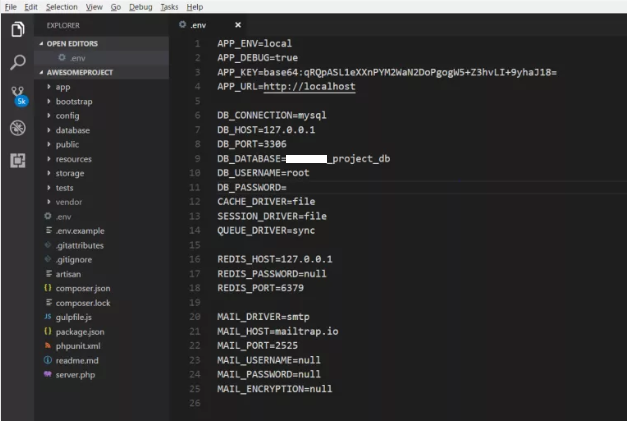Open the Extensions view in activity bar
The height and width of the screenshot is (421, 627).
click(18, 160)
